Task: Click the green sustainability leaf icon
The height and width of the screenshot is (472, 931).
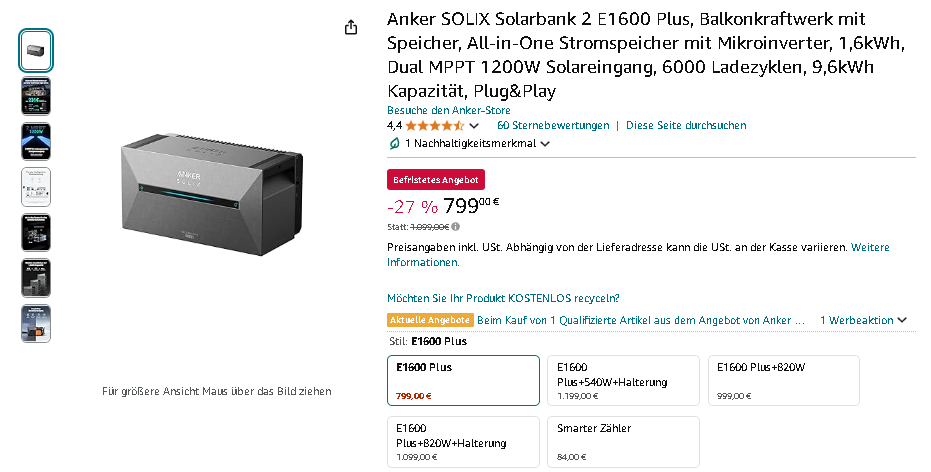Action: point(394,143)
